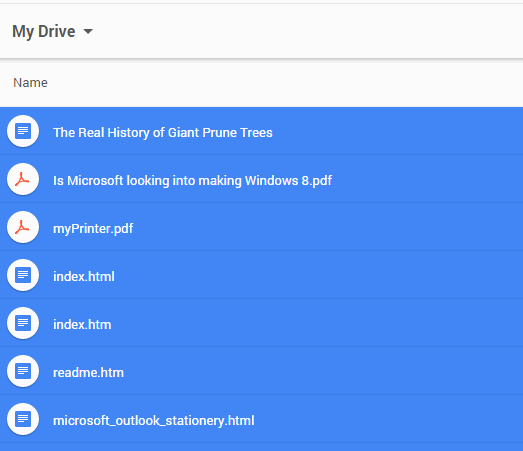Click the document icon for microsoft_outlook_stationery.html
Viewport: 523px width, 451px height.
pos(23,419)
